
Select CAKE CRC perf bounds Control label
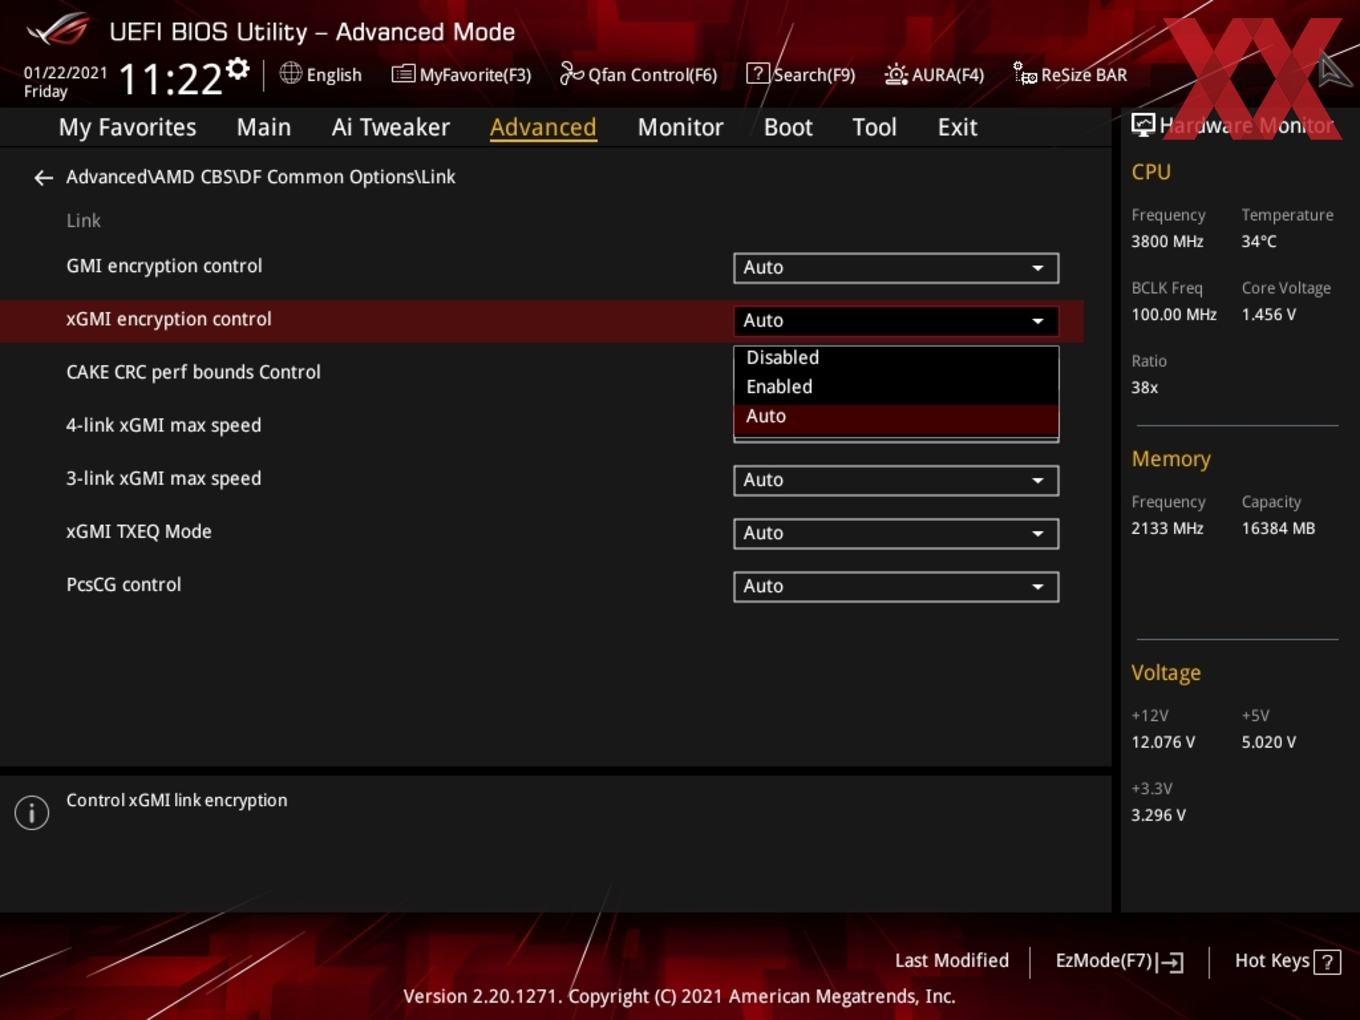[x=193, y=372]
